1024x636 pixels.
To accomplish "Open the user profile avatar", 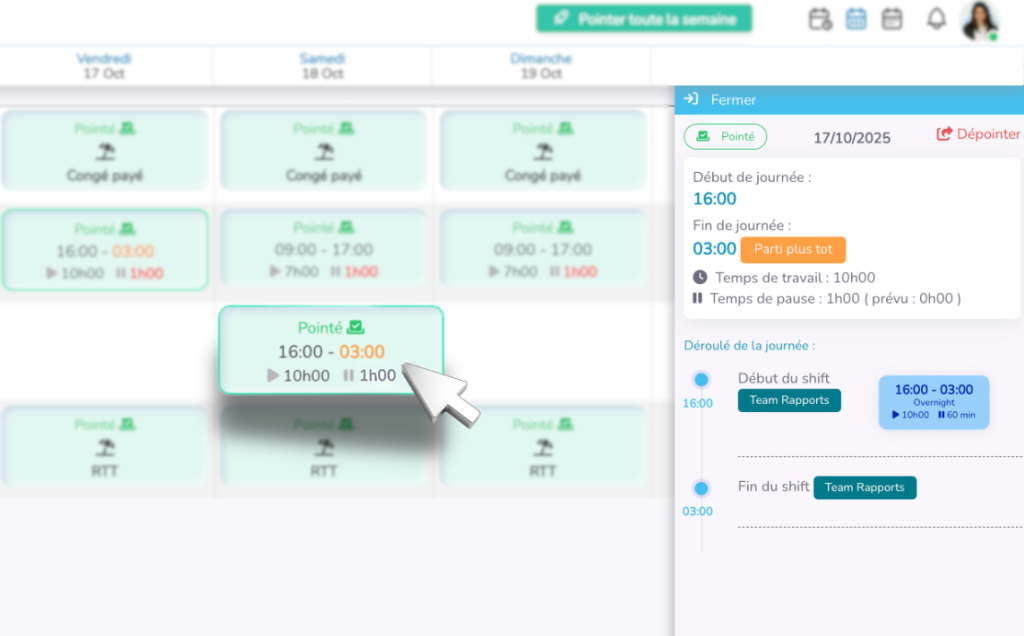I will pyautogui.click(x=979, y=20).
